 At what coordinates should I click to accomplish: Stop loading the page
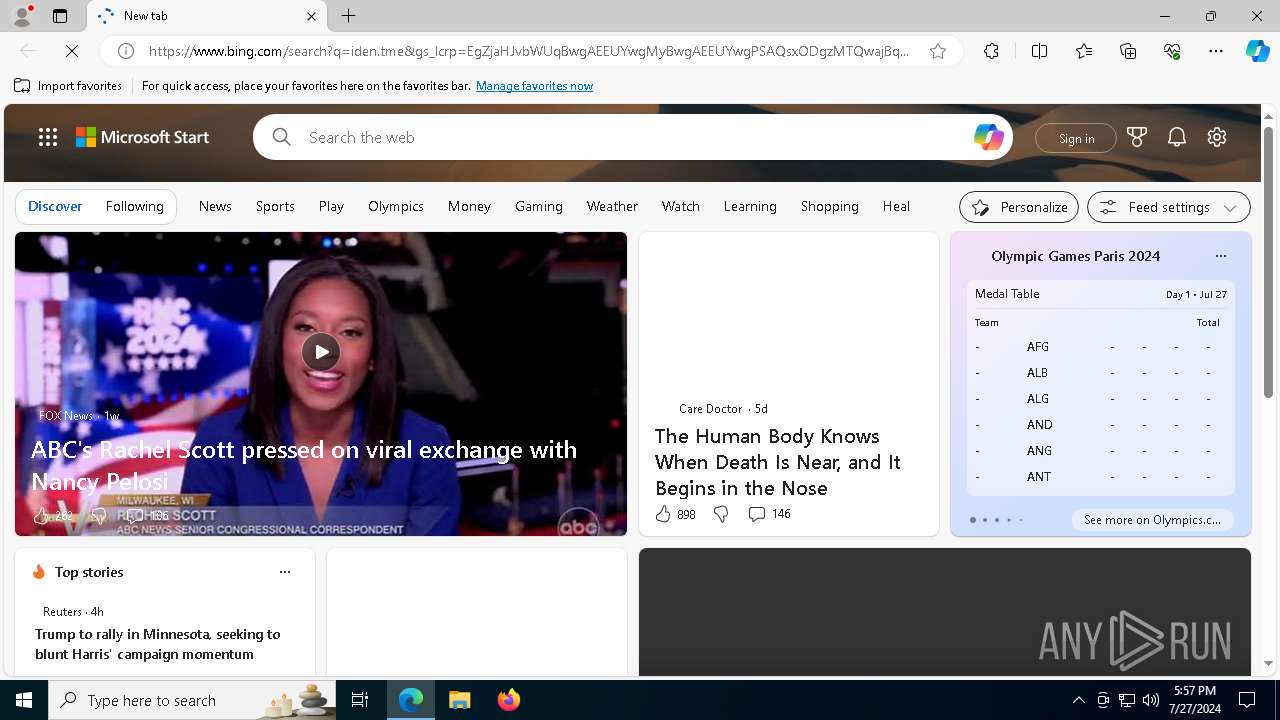[73, 51]
